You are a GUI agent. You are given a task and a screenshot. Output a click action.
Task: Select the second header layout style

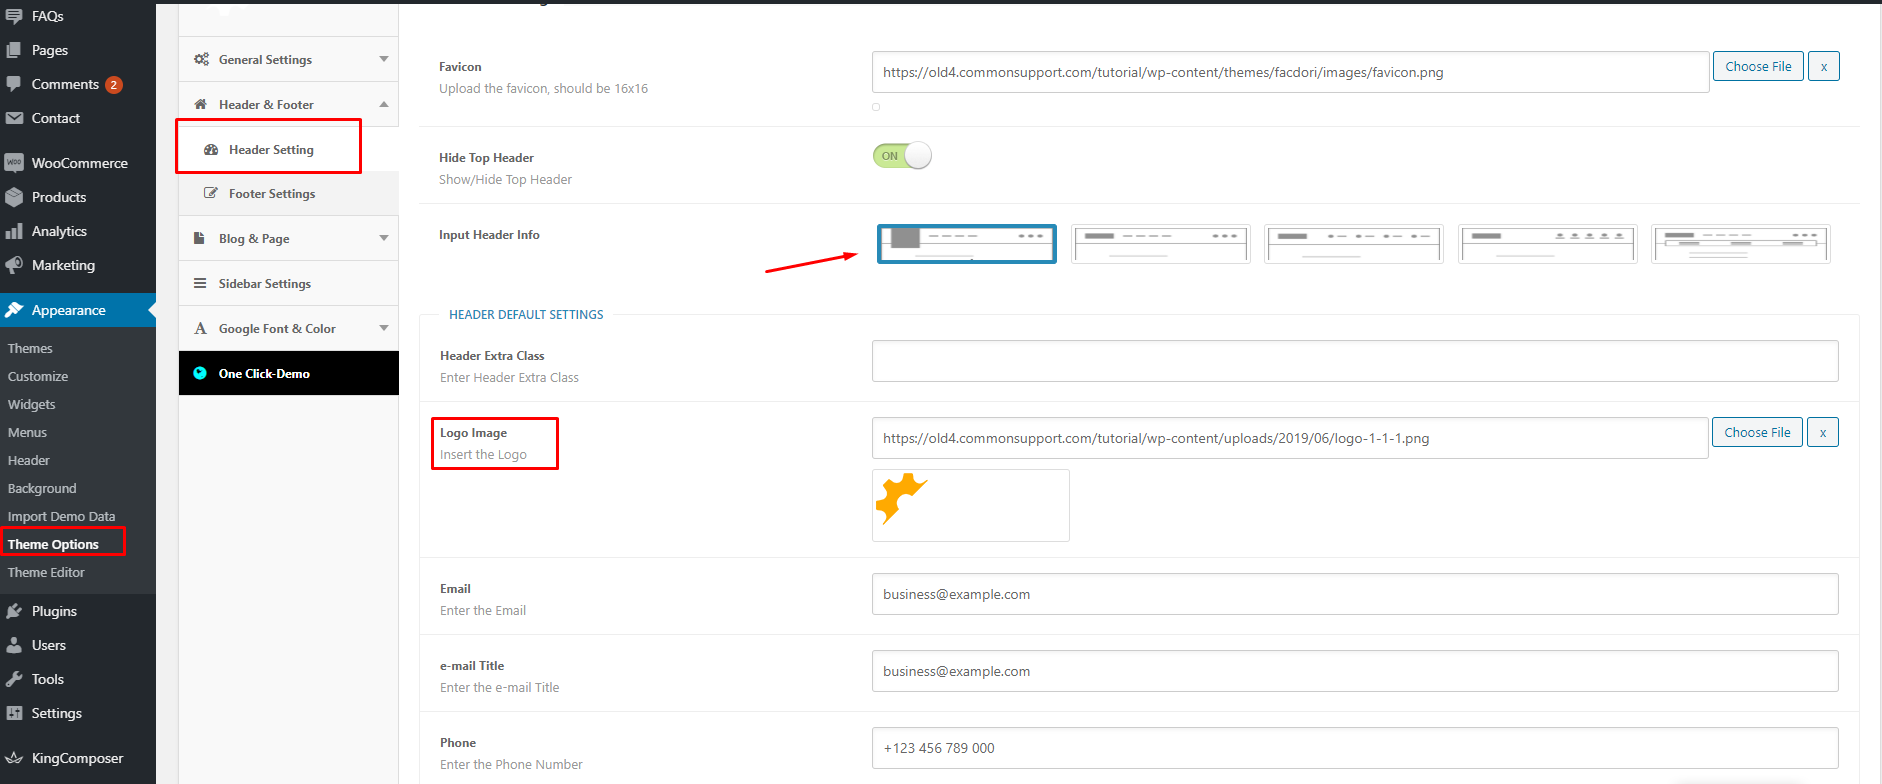pos(1160,244)
